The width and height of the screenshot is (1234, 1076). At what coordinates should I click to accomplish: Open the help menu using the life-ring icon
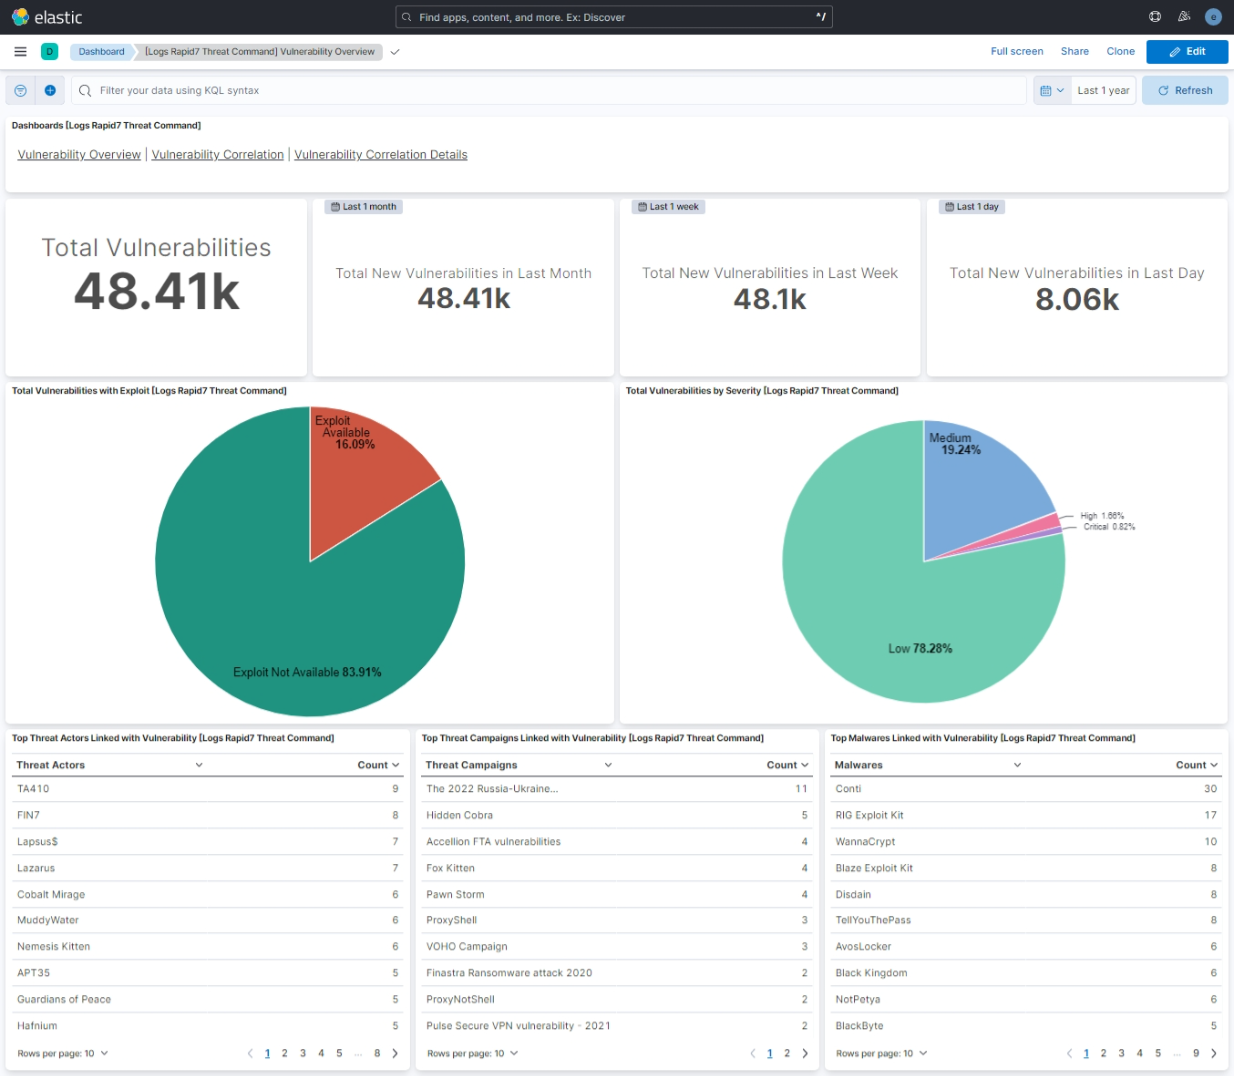(x=1154, y=16)
